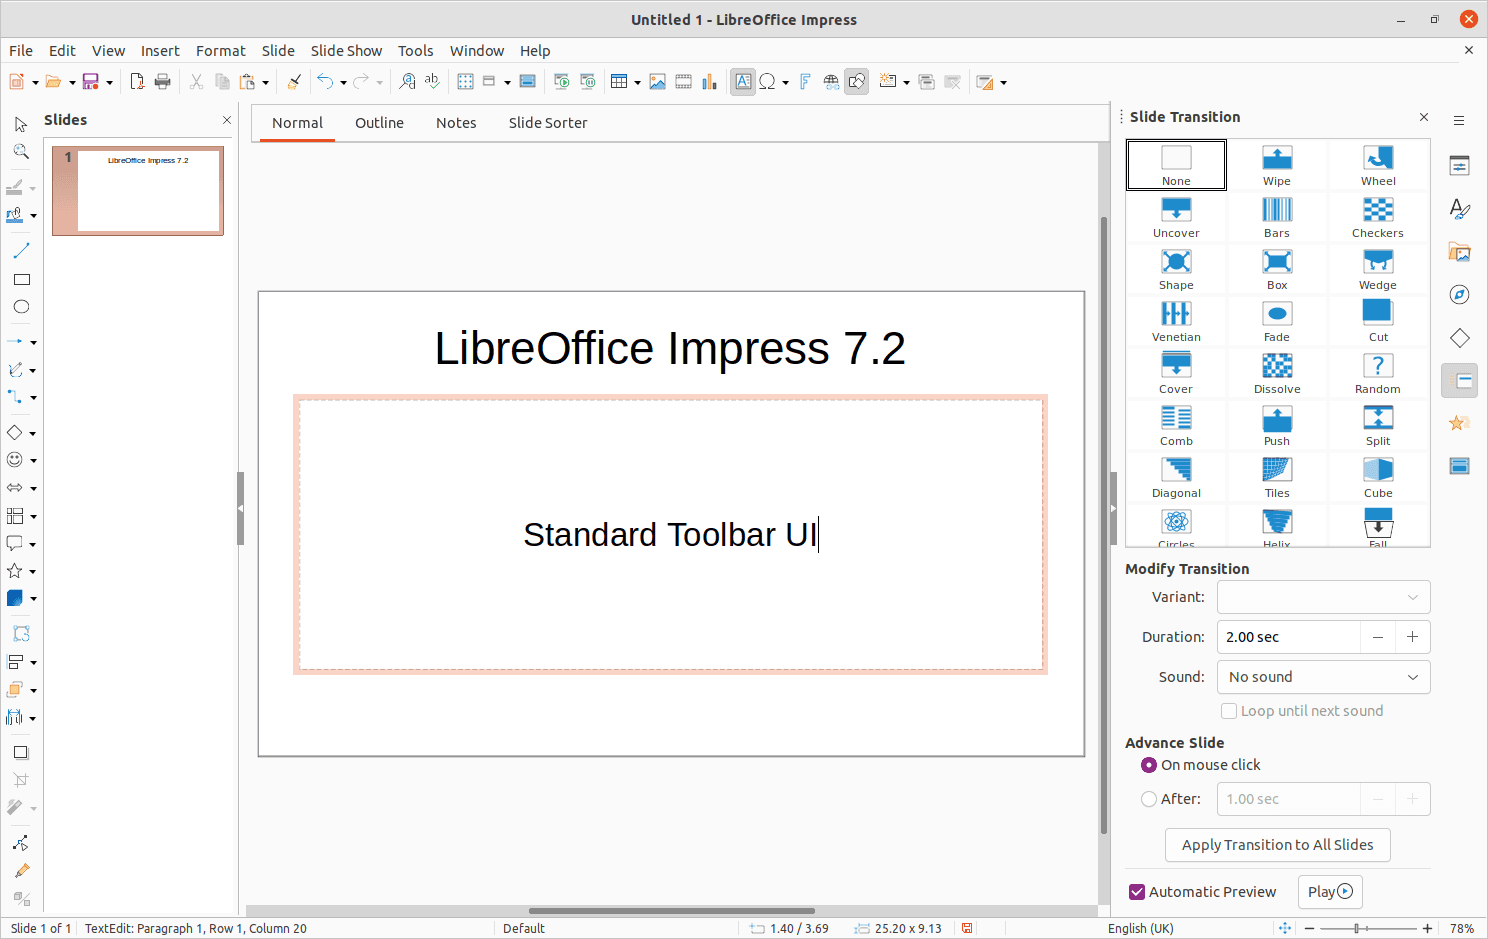
Task: Increase the transition Duration value
Action: click(1412, 637)
